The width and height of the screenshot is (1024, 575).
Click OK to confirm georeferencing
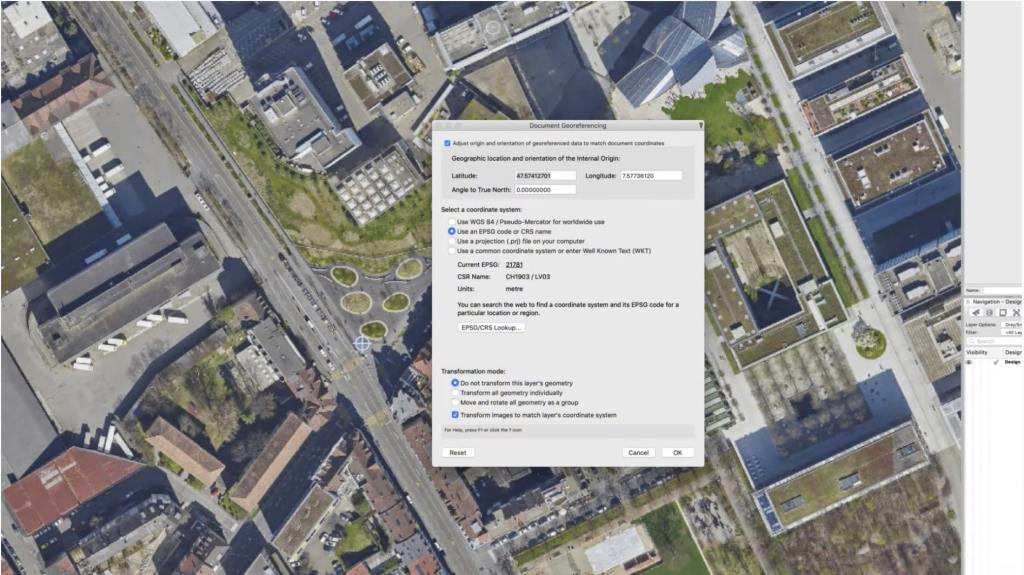(677, 452)
